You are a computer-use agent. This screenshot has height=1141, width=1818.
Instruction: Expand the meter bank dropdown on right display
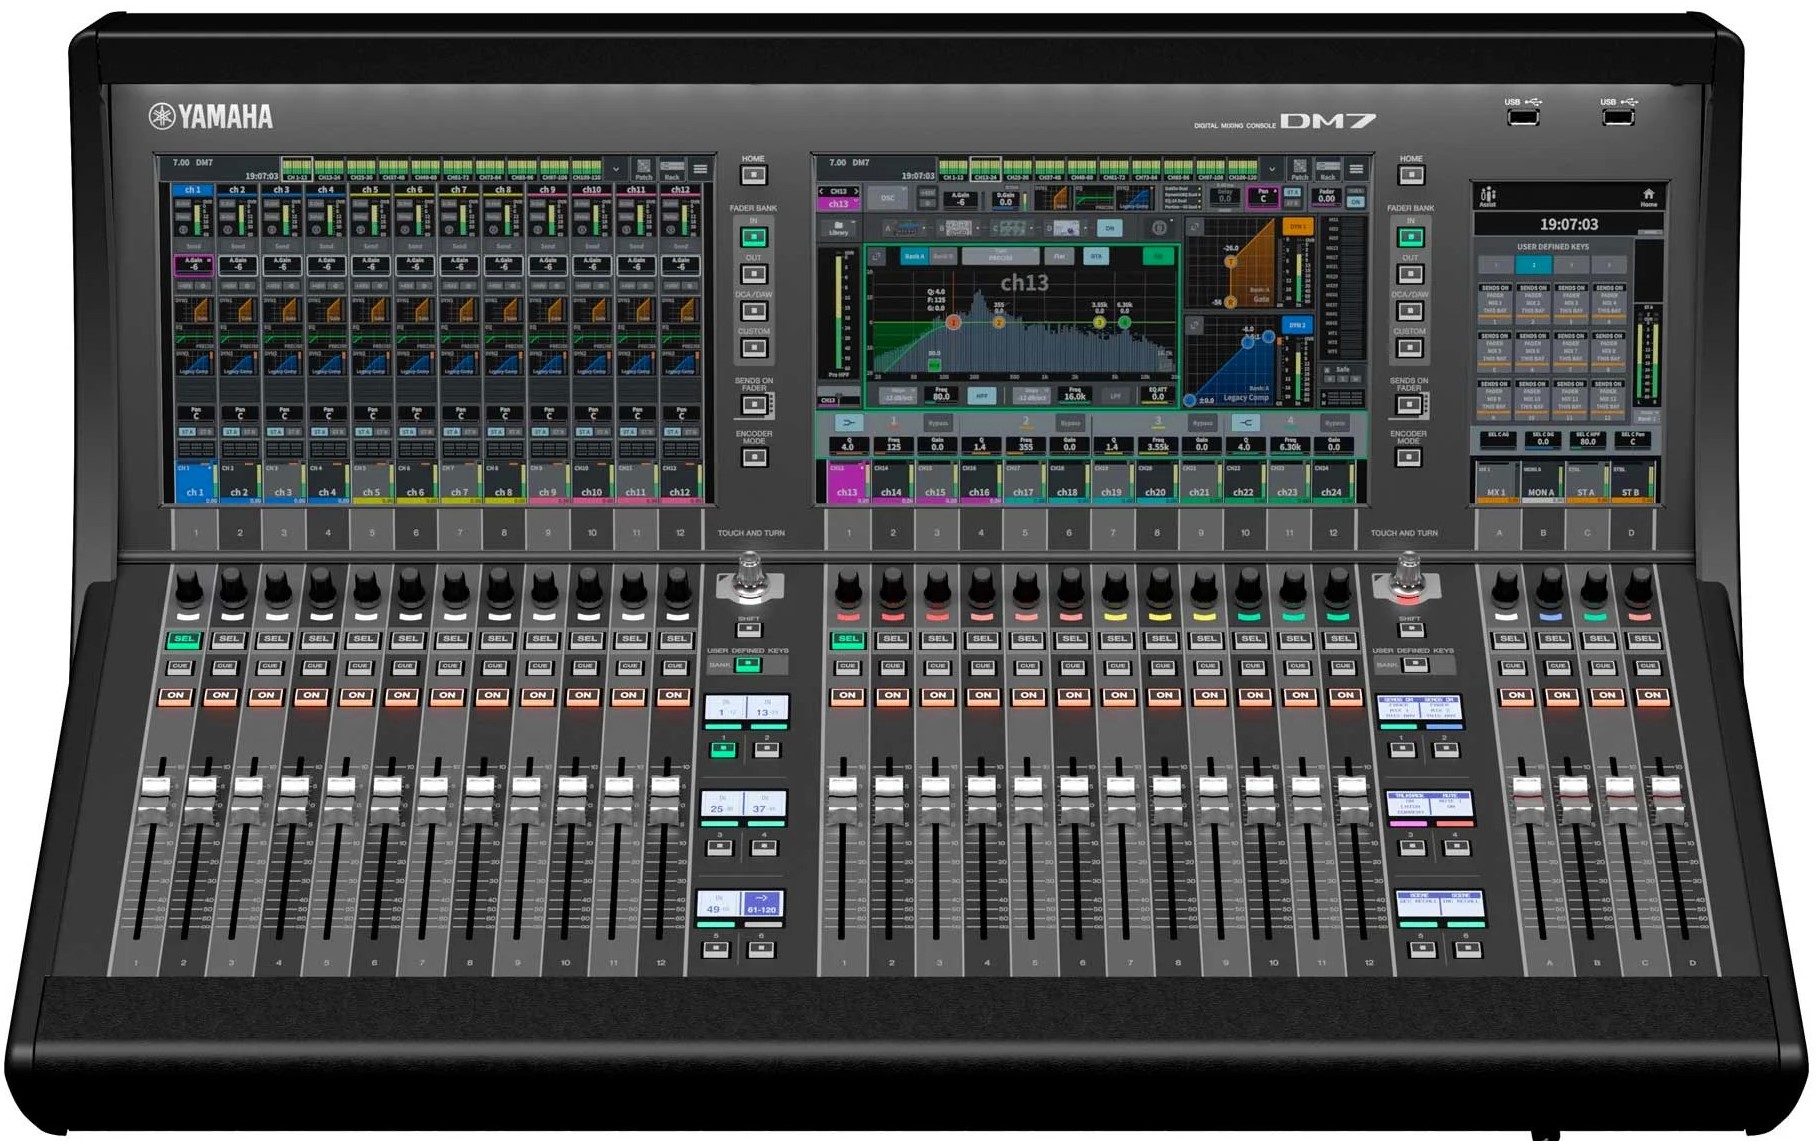tap(1272, 169)
